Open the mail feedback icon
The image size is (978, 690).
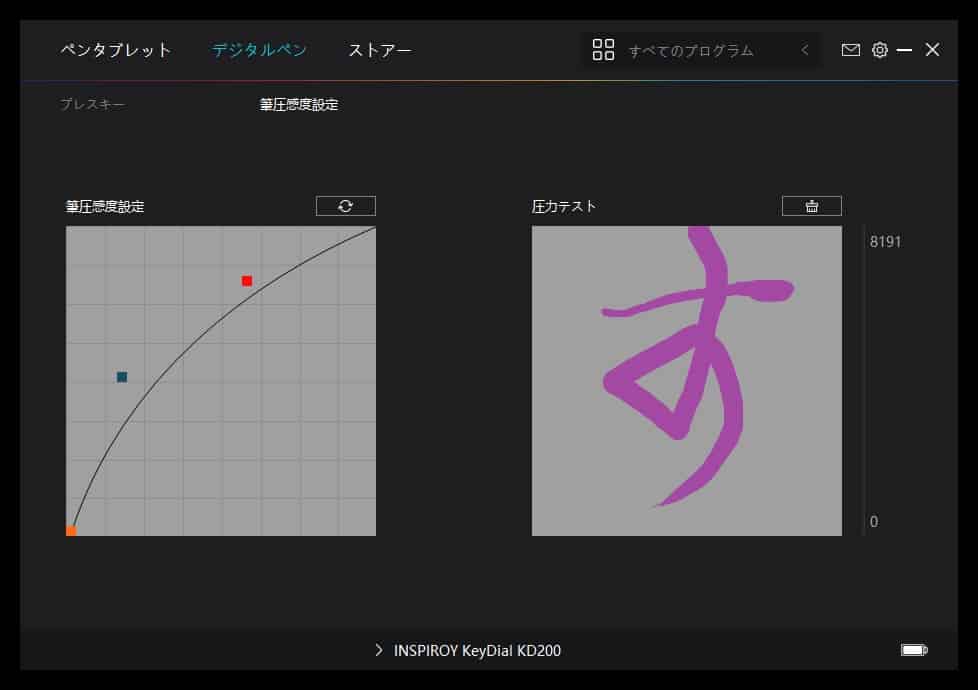(x=850, y=50)
